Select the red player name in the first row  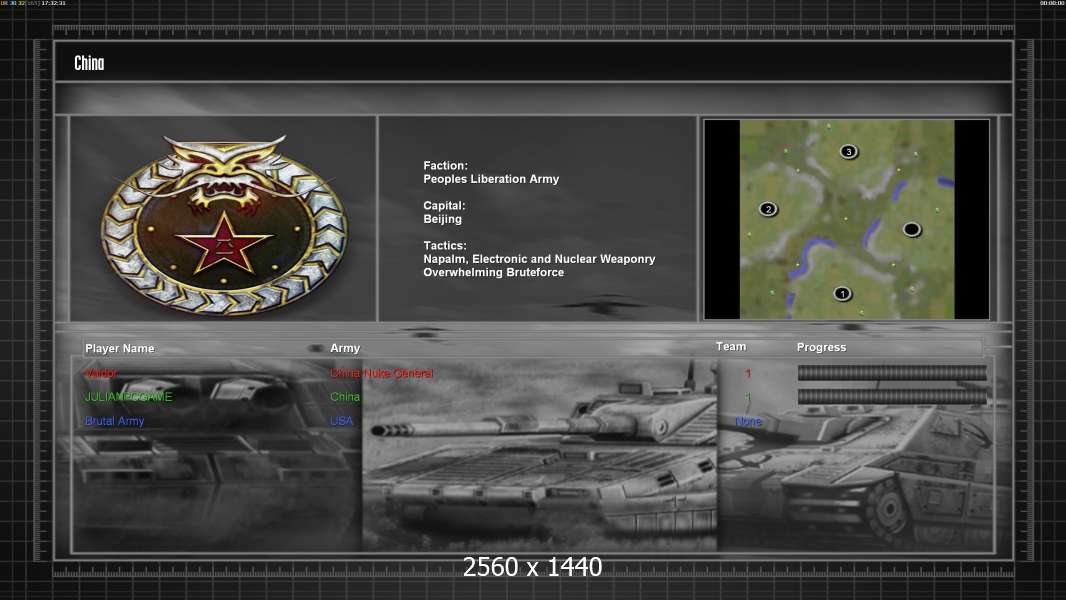[101, 373]
